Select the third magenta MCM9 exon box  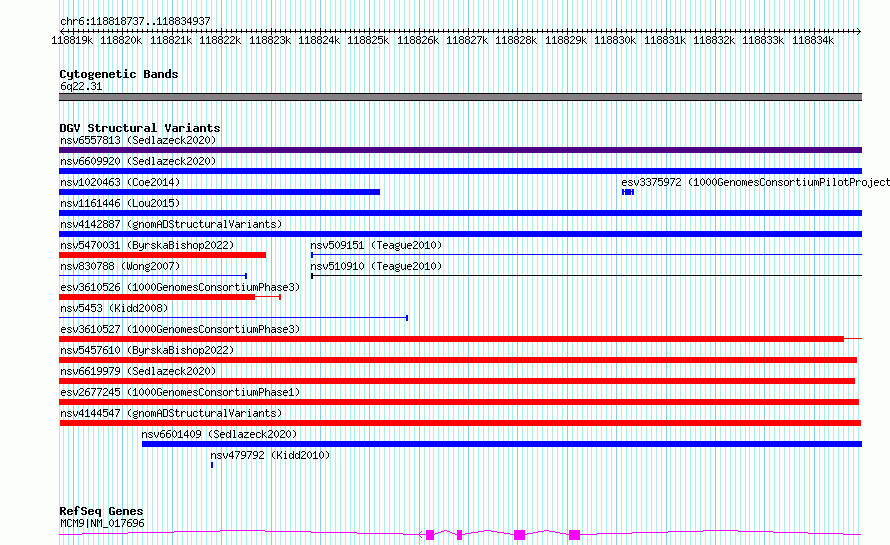[x=519, y=535]
